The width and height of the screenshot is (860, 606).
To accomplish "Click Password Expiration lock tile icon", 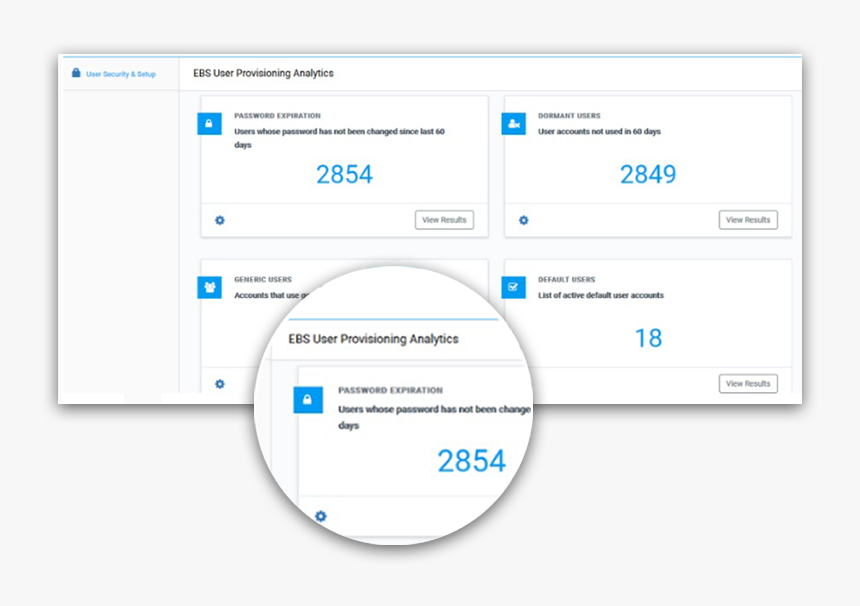I will (209, 124).
